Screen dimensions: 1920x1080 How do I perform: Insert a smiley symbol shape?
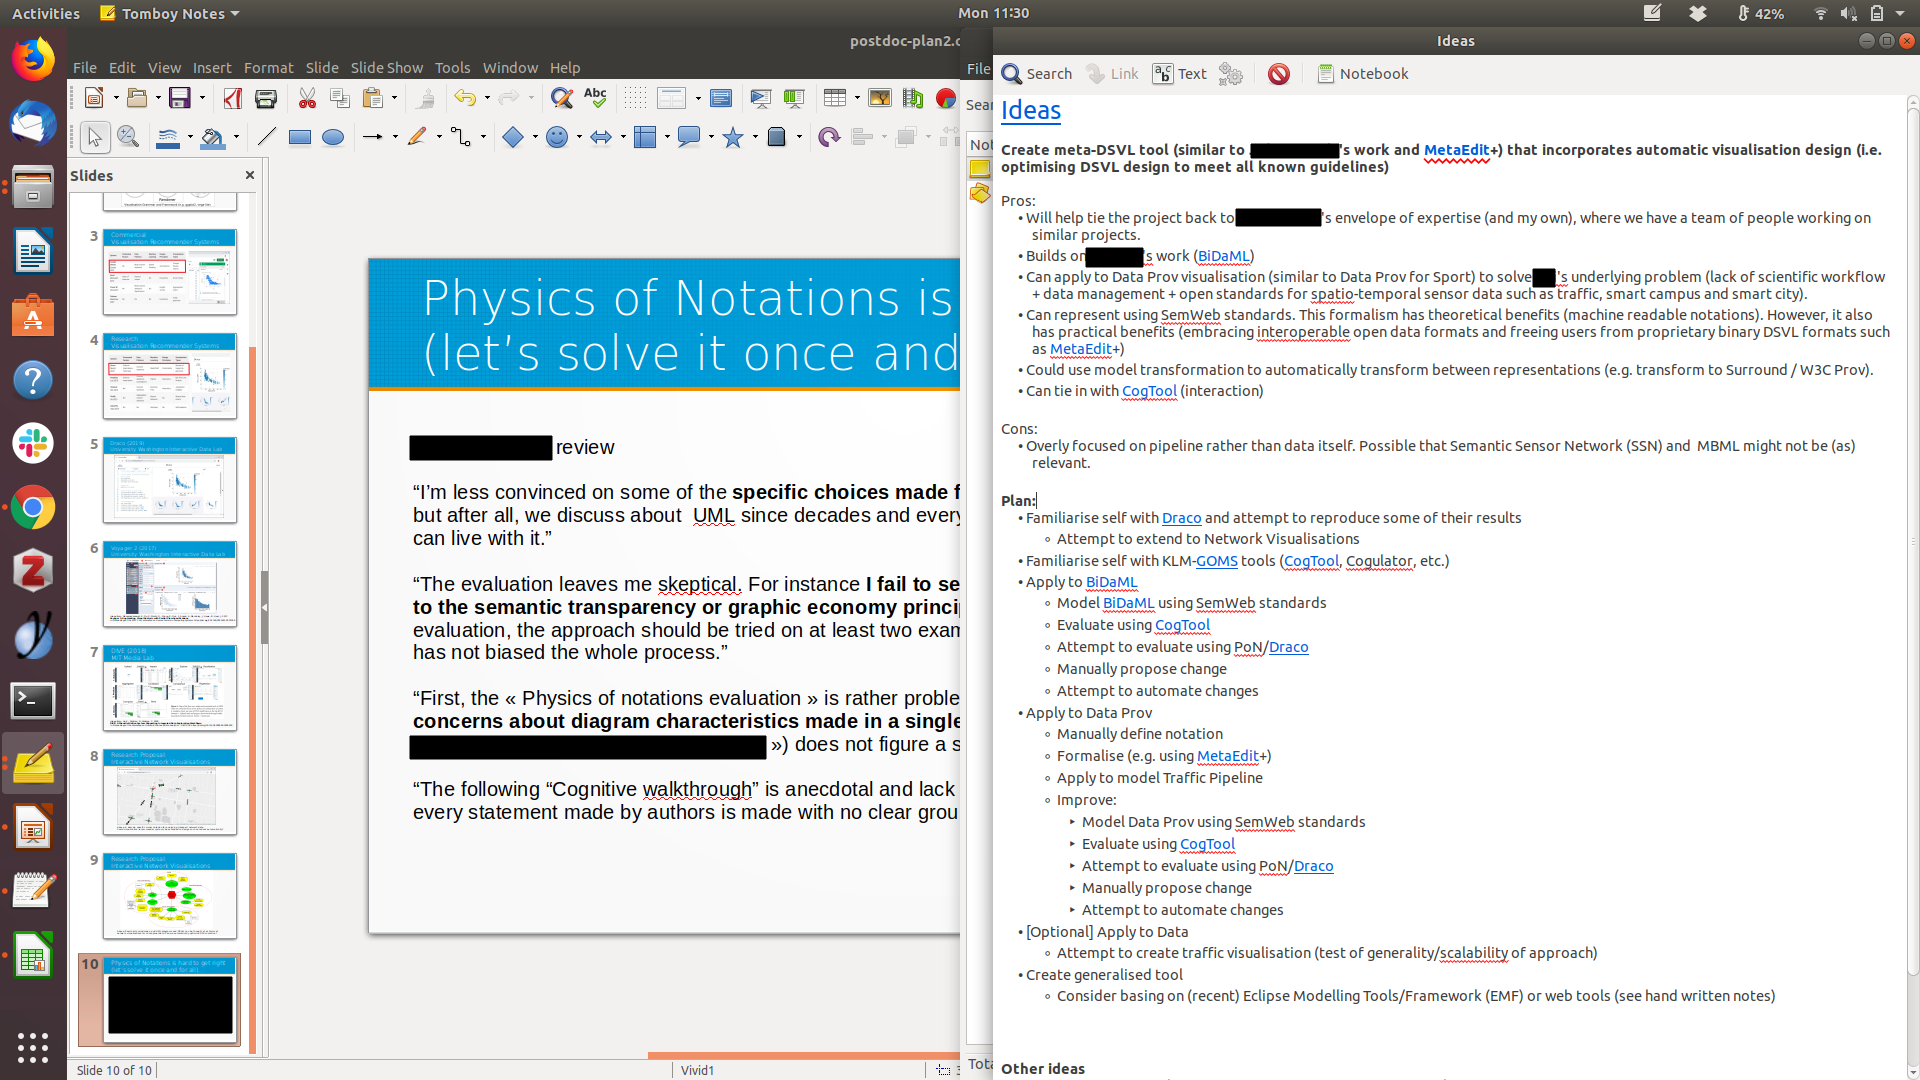coord(557,138)
